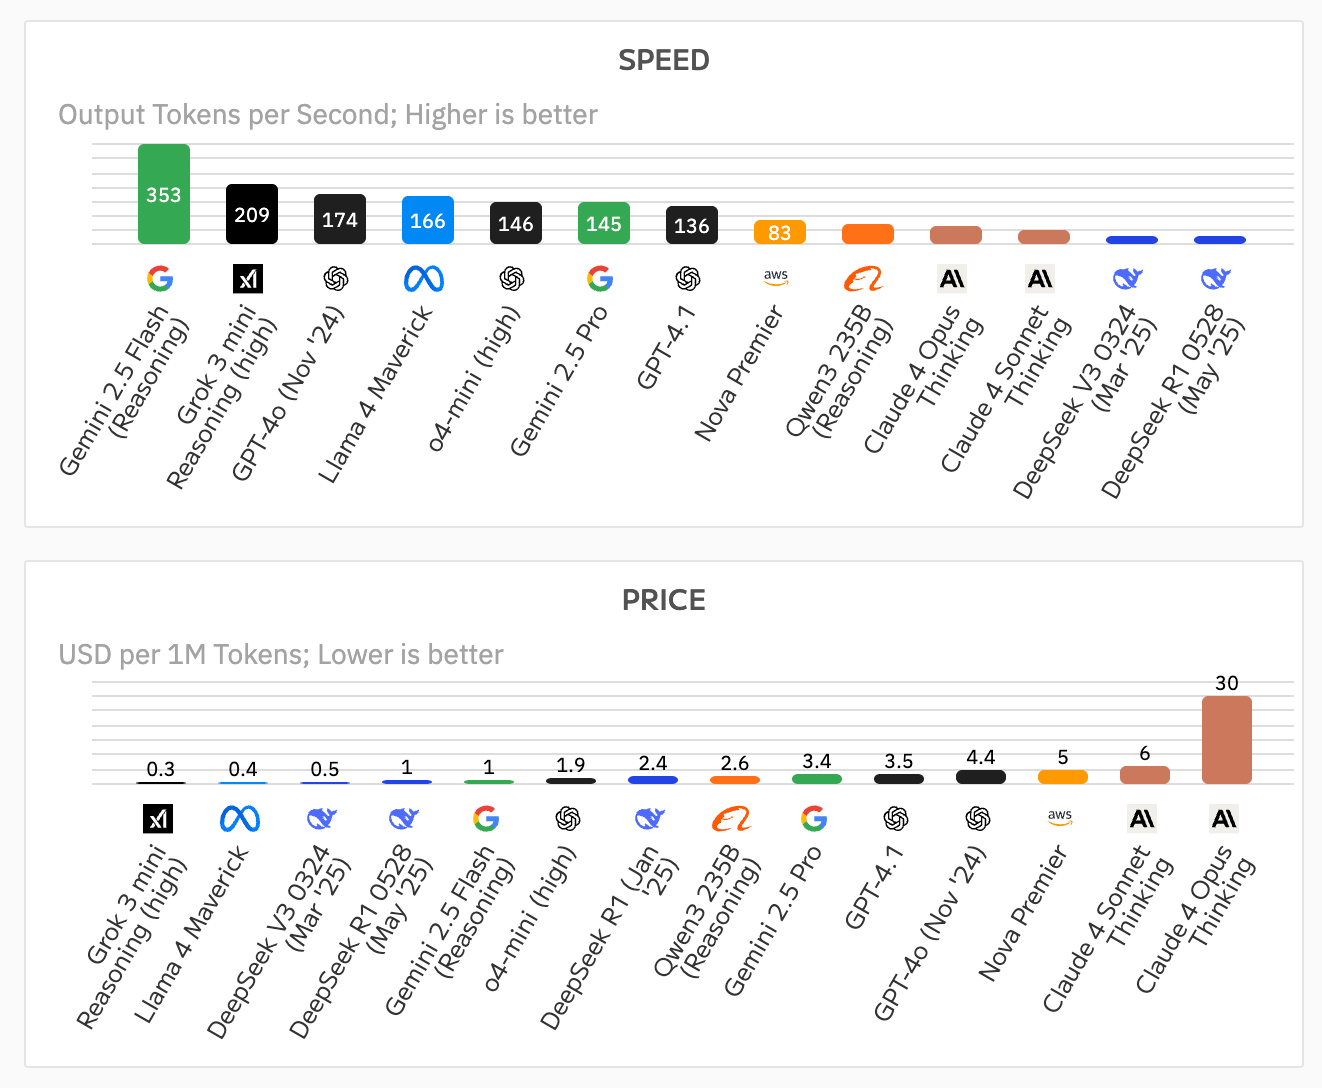
Task: Click the Meta logo in the Price chart
Action: click(x=240, y=819)
